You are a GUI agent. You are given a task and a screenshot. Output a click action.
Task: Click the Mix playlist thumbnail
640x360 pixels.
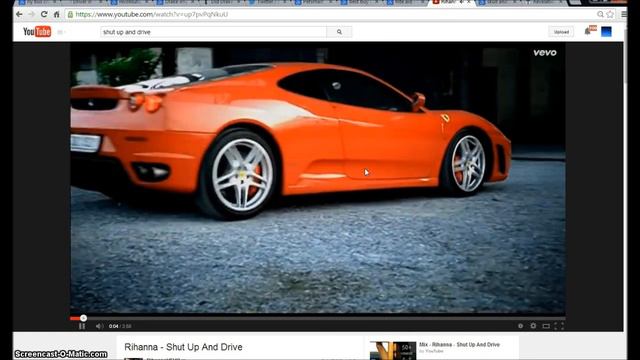[393, 351]
